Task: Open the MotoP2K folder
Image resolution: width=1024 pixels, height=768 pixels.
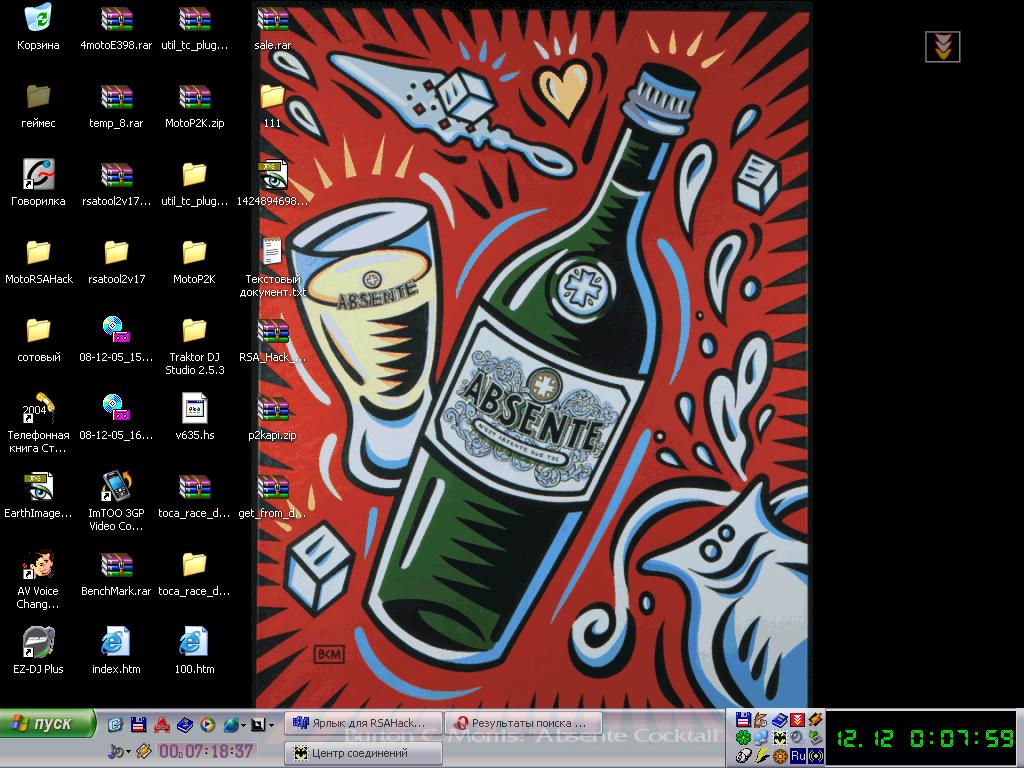Action: (x=195, y=260)
